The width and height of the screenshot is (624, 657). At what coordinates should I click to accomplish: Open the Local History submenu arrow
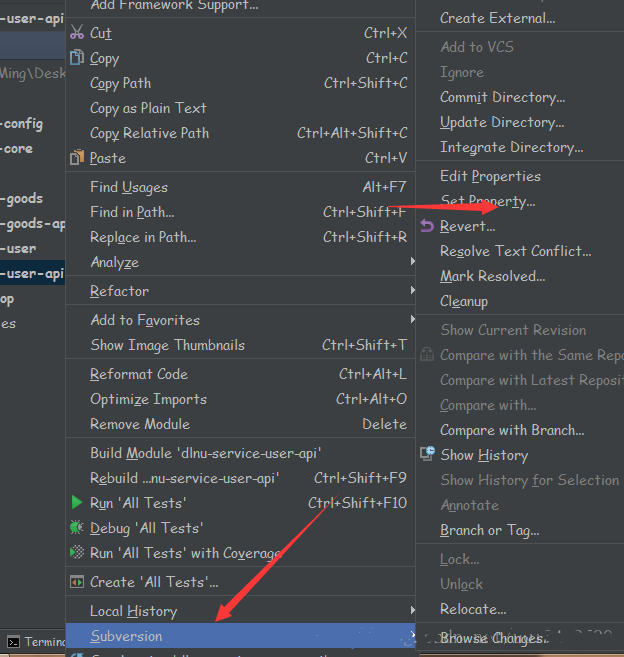(411, 611)
